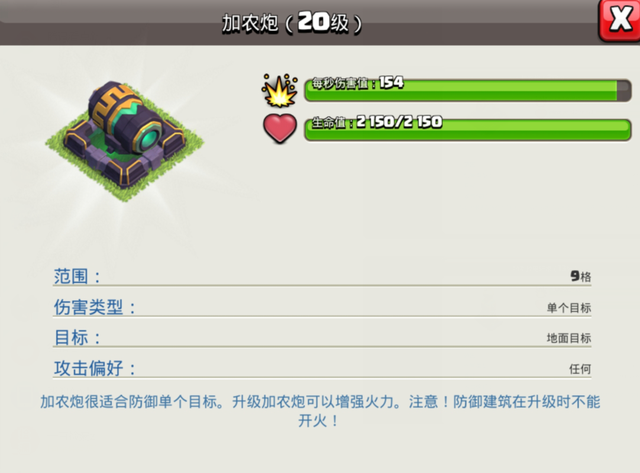Click the blue cannon description paragraph
The image size is (640, 473).
coord(320,411)
